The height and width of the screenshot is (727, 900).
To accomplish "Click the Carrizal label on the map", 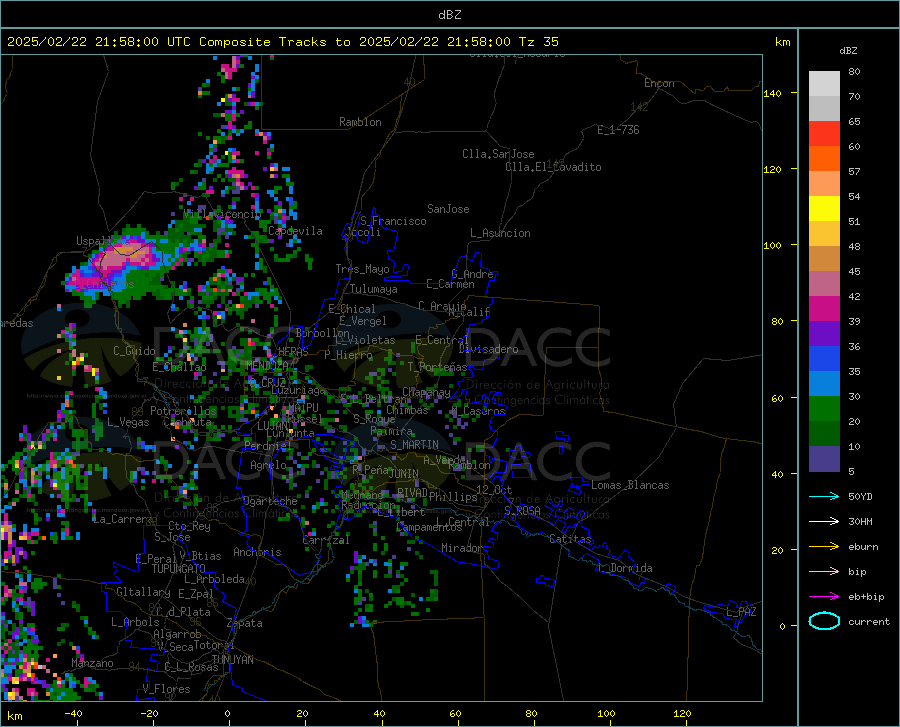I will pos(325,540).
